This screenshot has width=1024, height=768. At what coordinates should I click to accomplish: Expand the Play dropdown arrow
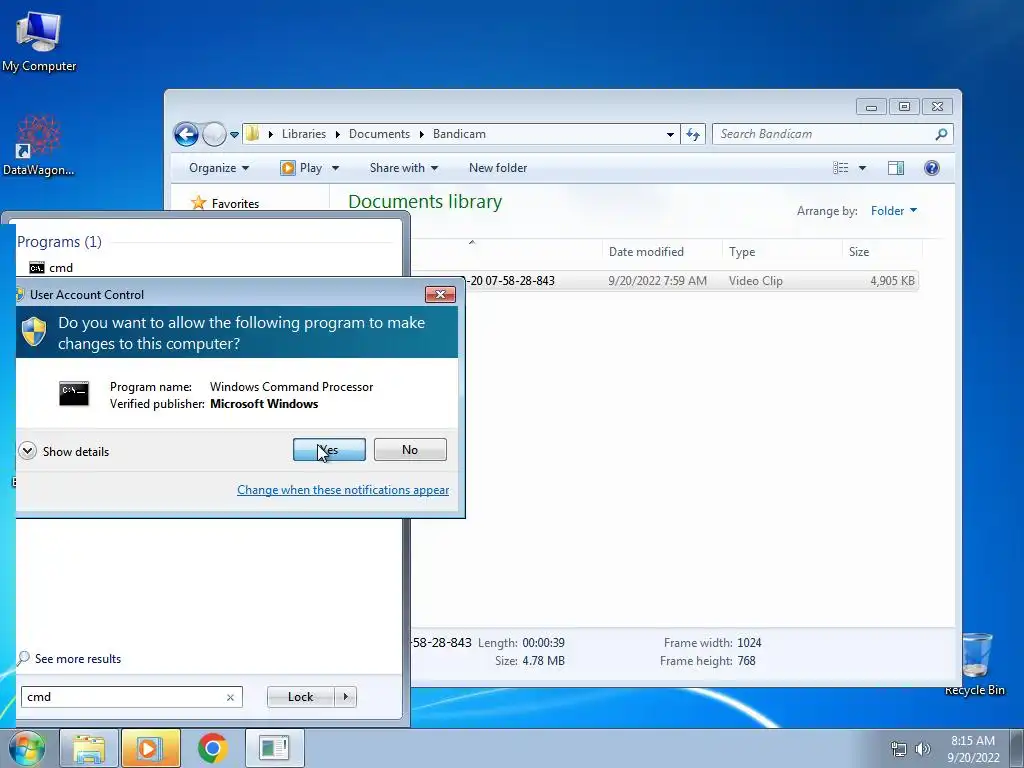[x=336, y=168]
